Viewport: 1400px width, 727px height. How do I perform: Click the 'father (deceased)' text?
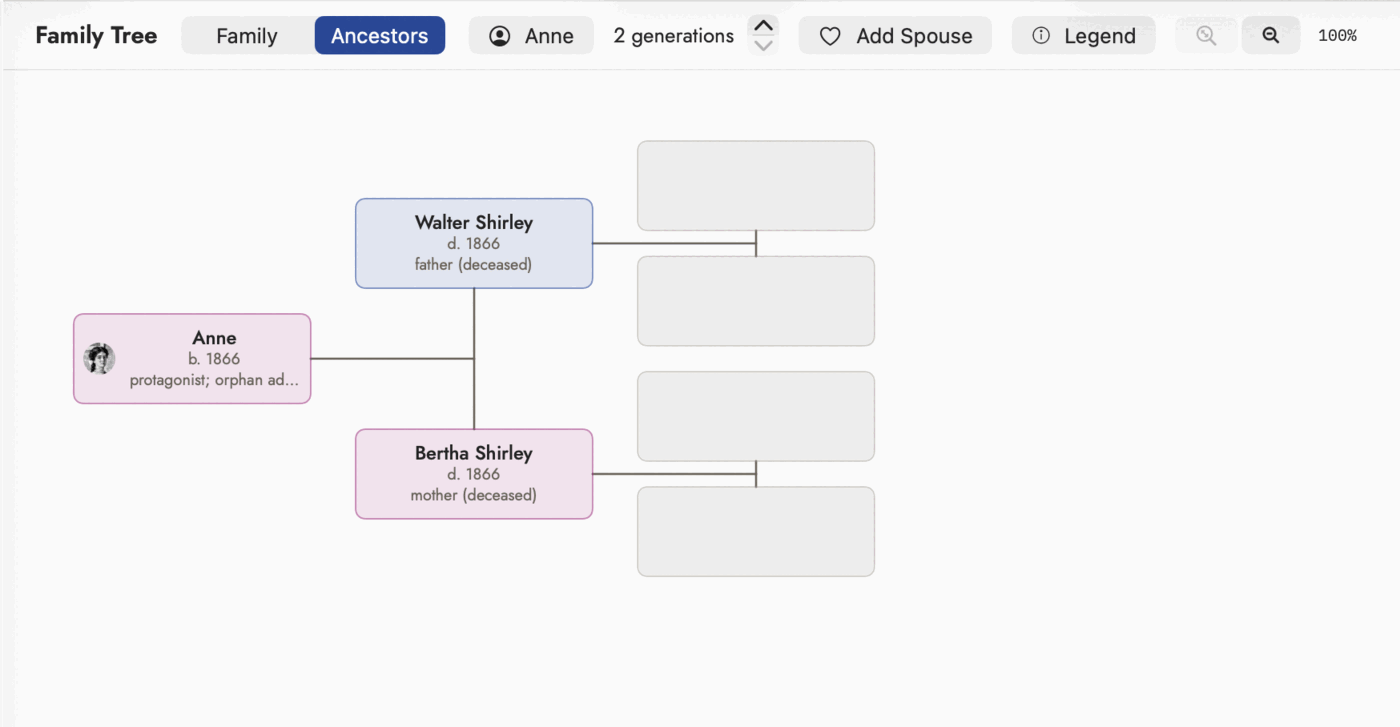pos(474,265)
